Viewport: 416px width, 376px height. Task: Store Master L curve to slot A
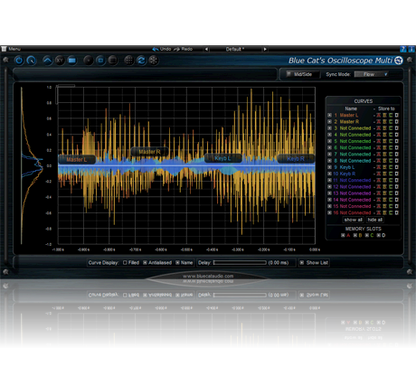(x=379, y=115)
